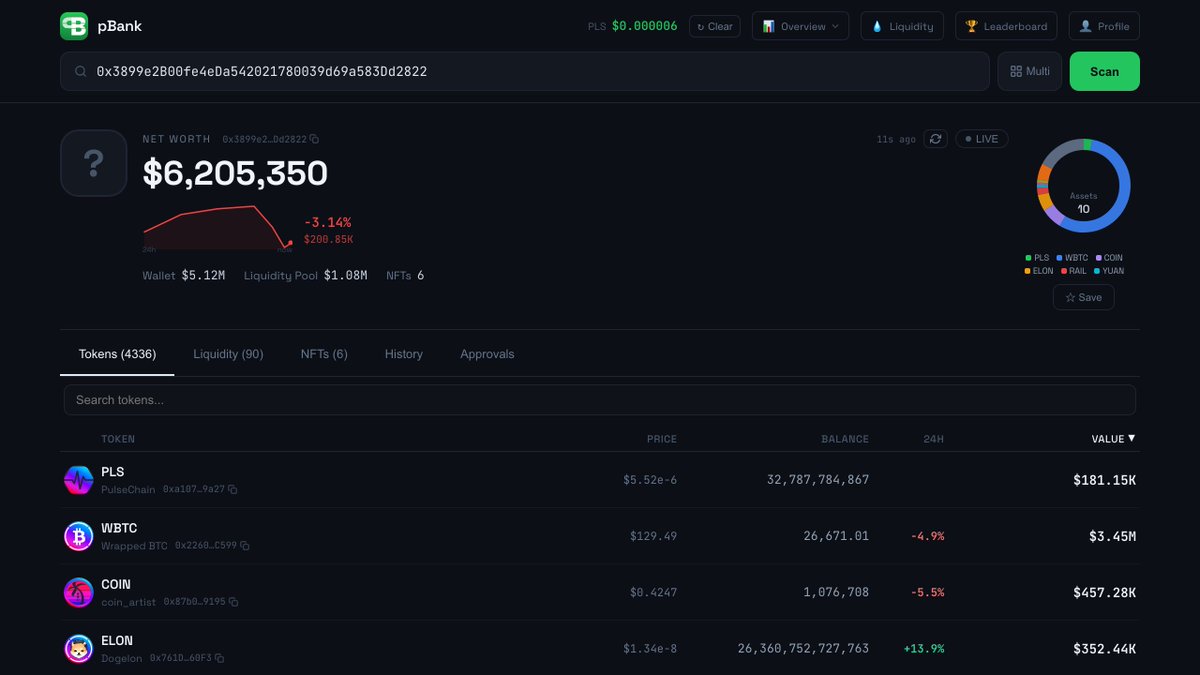
Task: Click the $3.45M WBTC value
Action: pyautogui.click(x=1112, y=536)
